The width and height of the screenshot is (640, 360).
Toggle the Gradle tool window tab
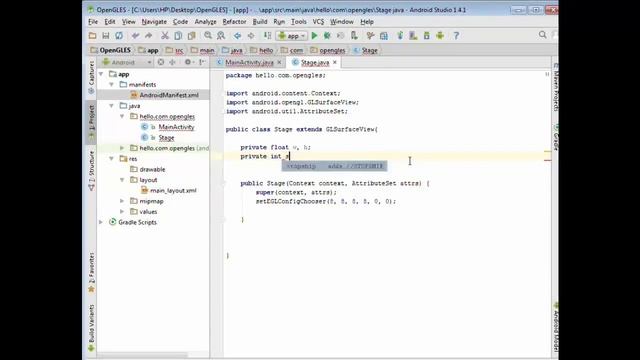click(x=555, y=139)
